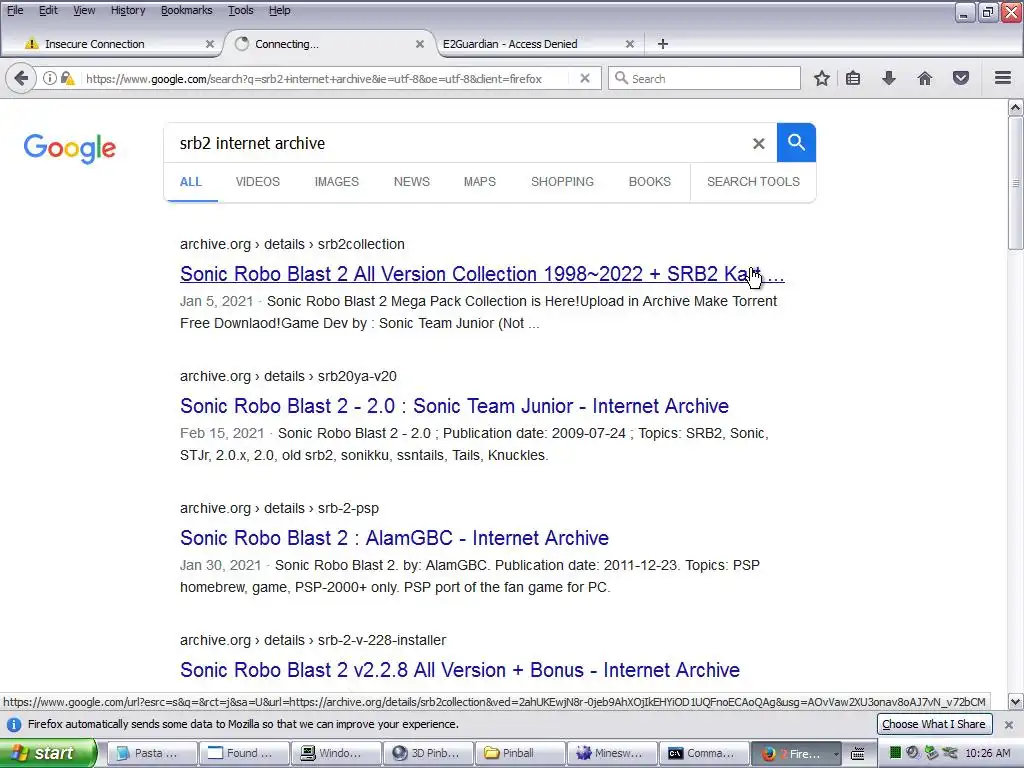Open Sonic Robo Blast 2 All Version Collection link
Viewport: 1024px width, 768px height.
(x=482, y=274)
